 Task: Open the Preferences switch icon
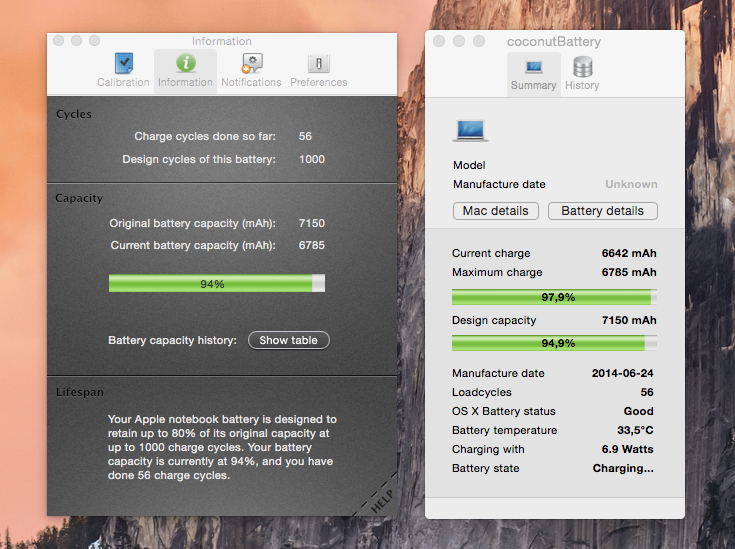point(319,63)
